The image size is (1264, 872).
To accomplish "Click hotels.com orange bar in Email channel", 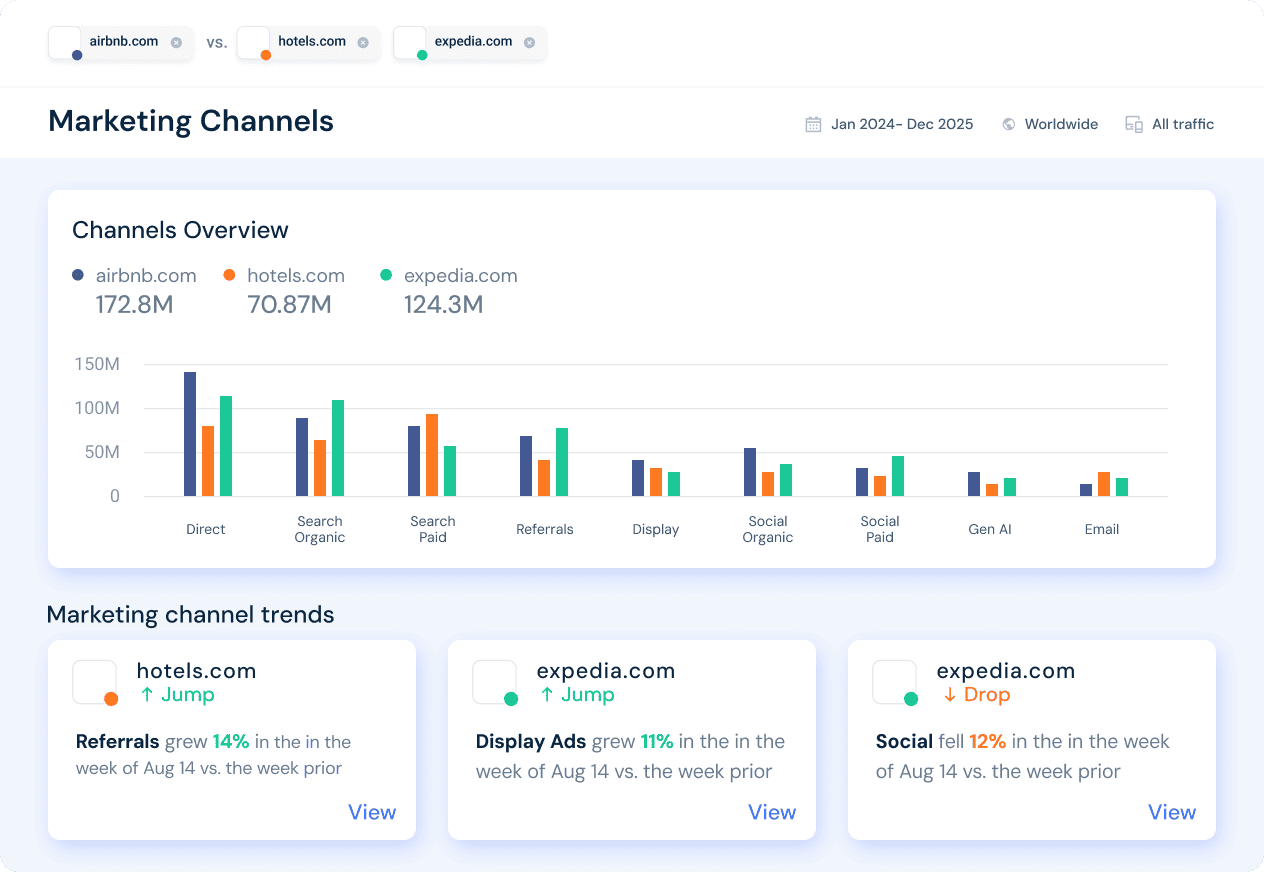I will (x=1104, y=484).
